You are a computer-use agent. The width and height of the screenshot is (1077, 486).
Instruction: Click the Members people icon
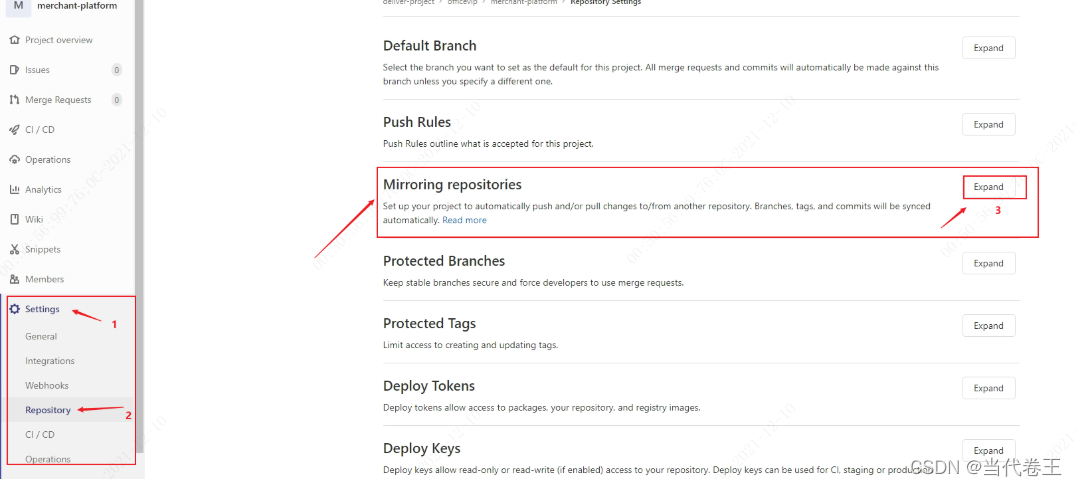tap(14, 279)
